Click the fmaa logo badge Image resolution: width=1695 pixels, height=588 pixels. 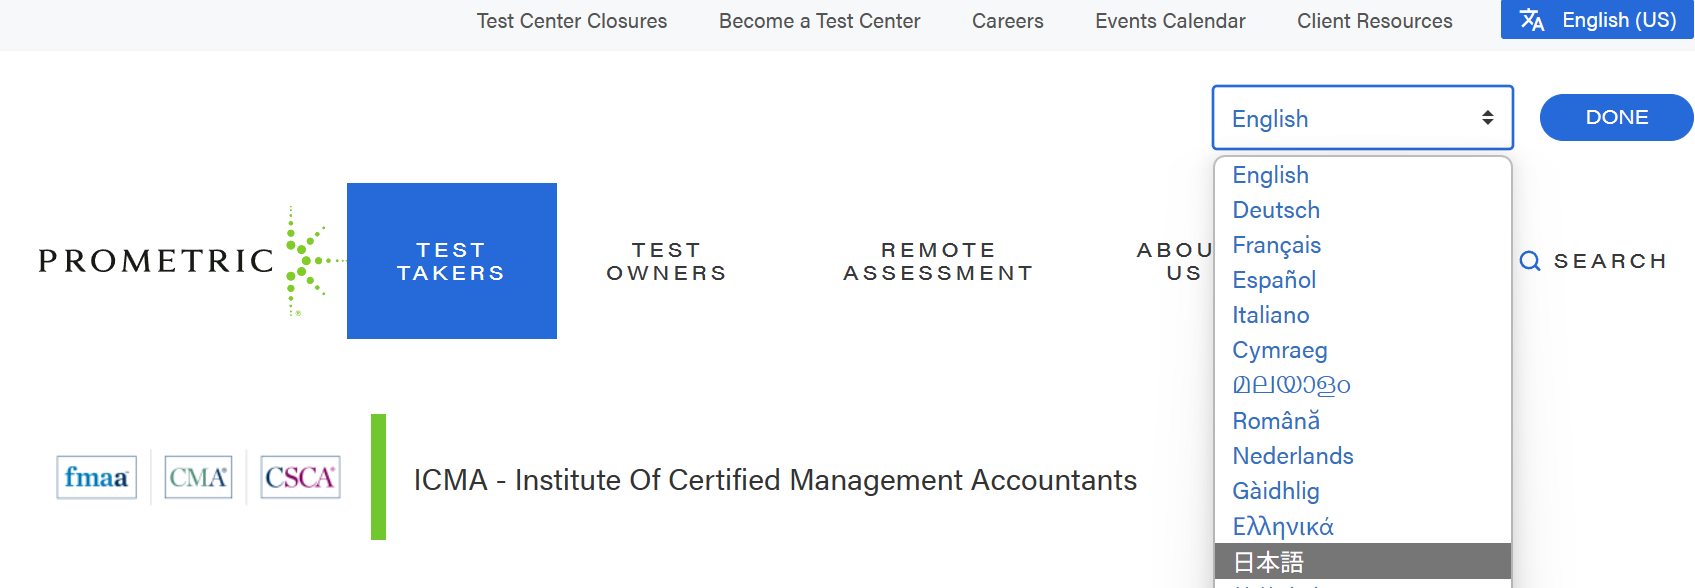pos(97,477)
